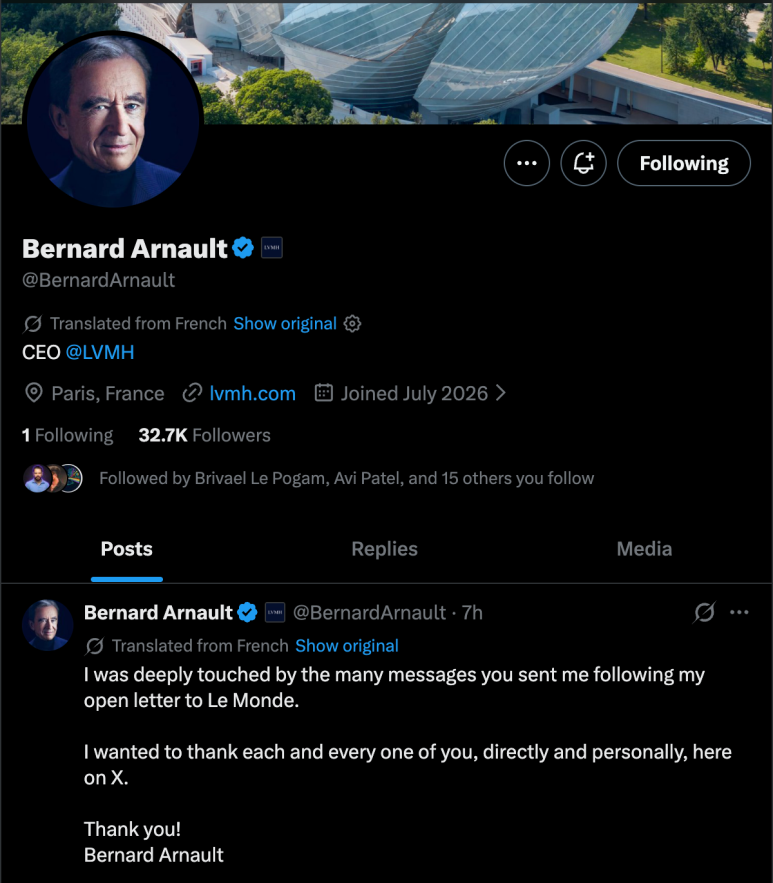Open the large profile picture
The height and width of the screenshot is (883, 773).
[113, 119]
